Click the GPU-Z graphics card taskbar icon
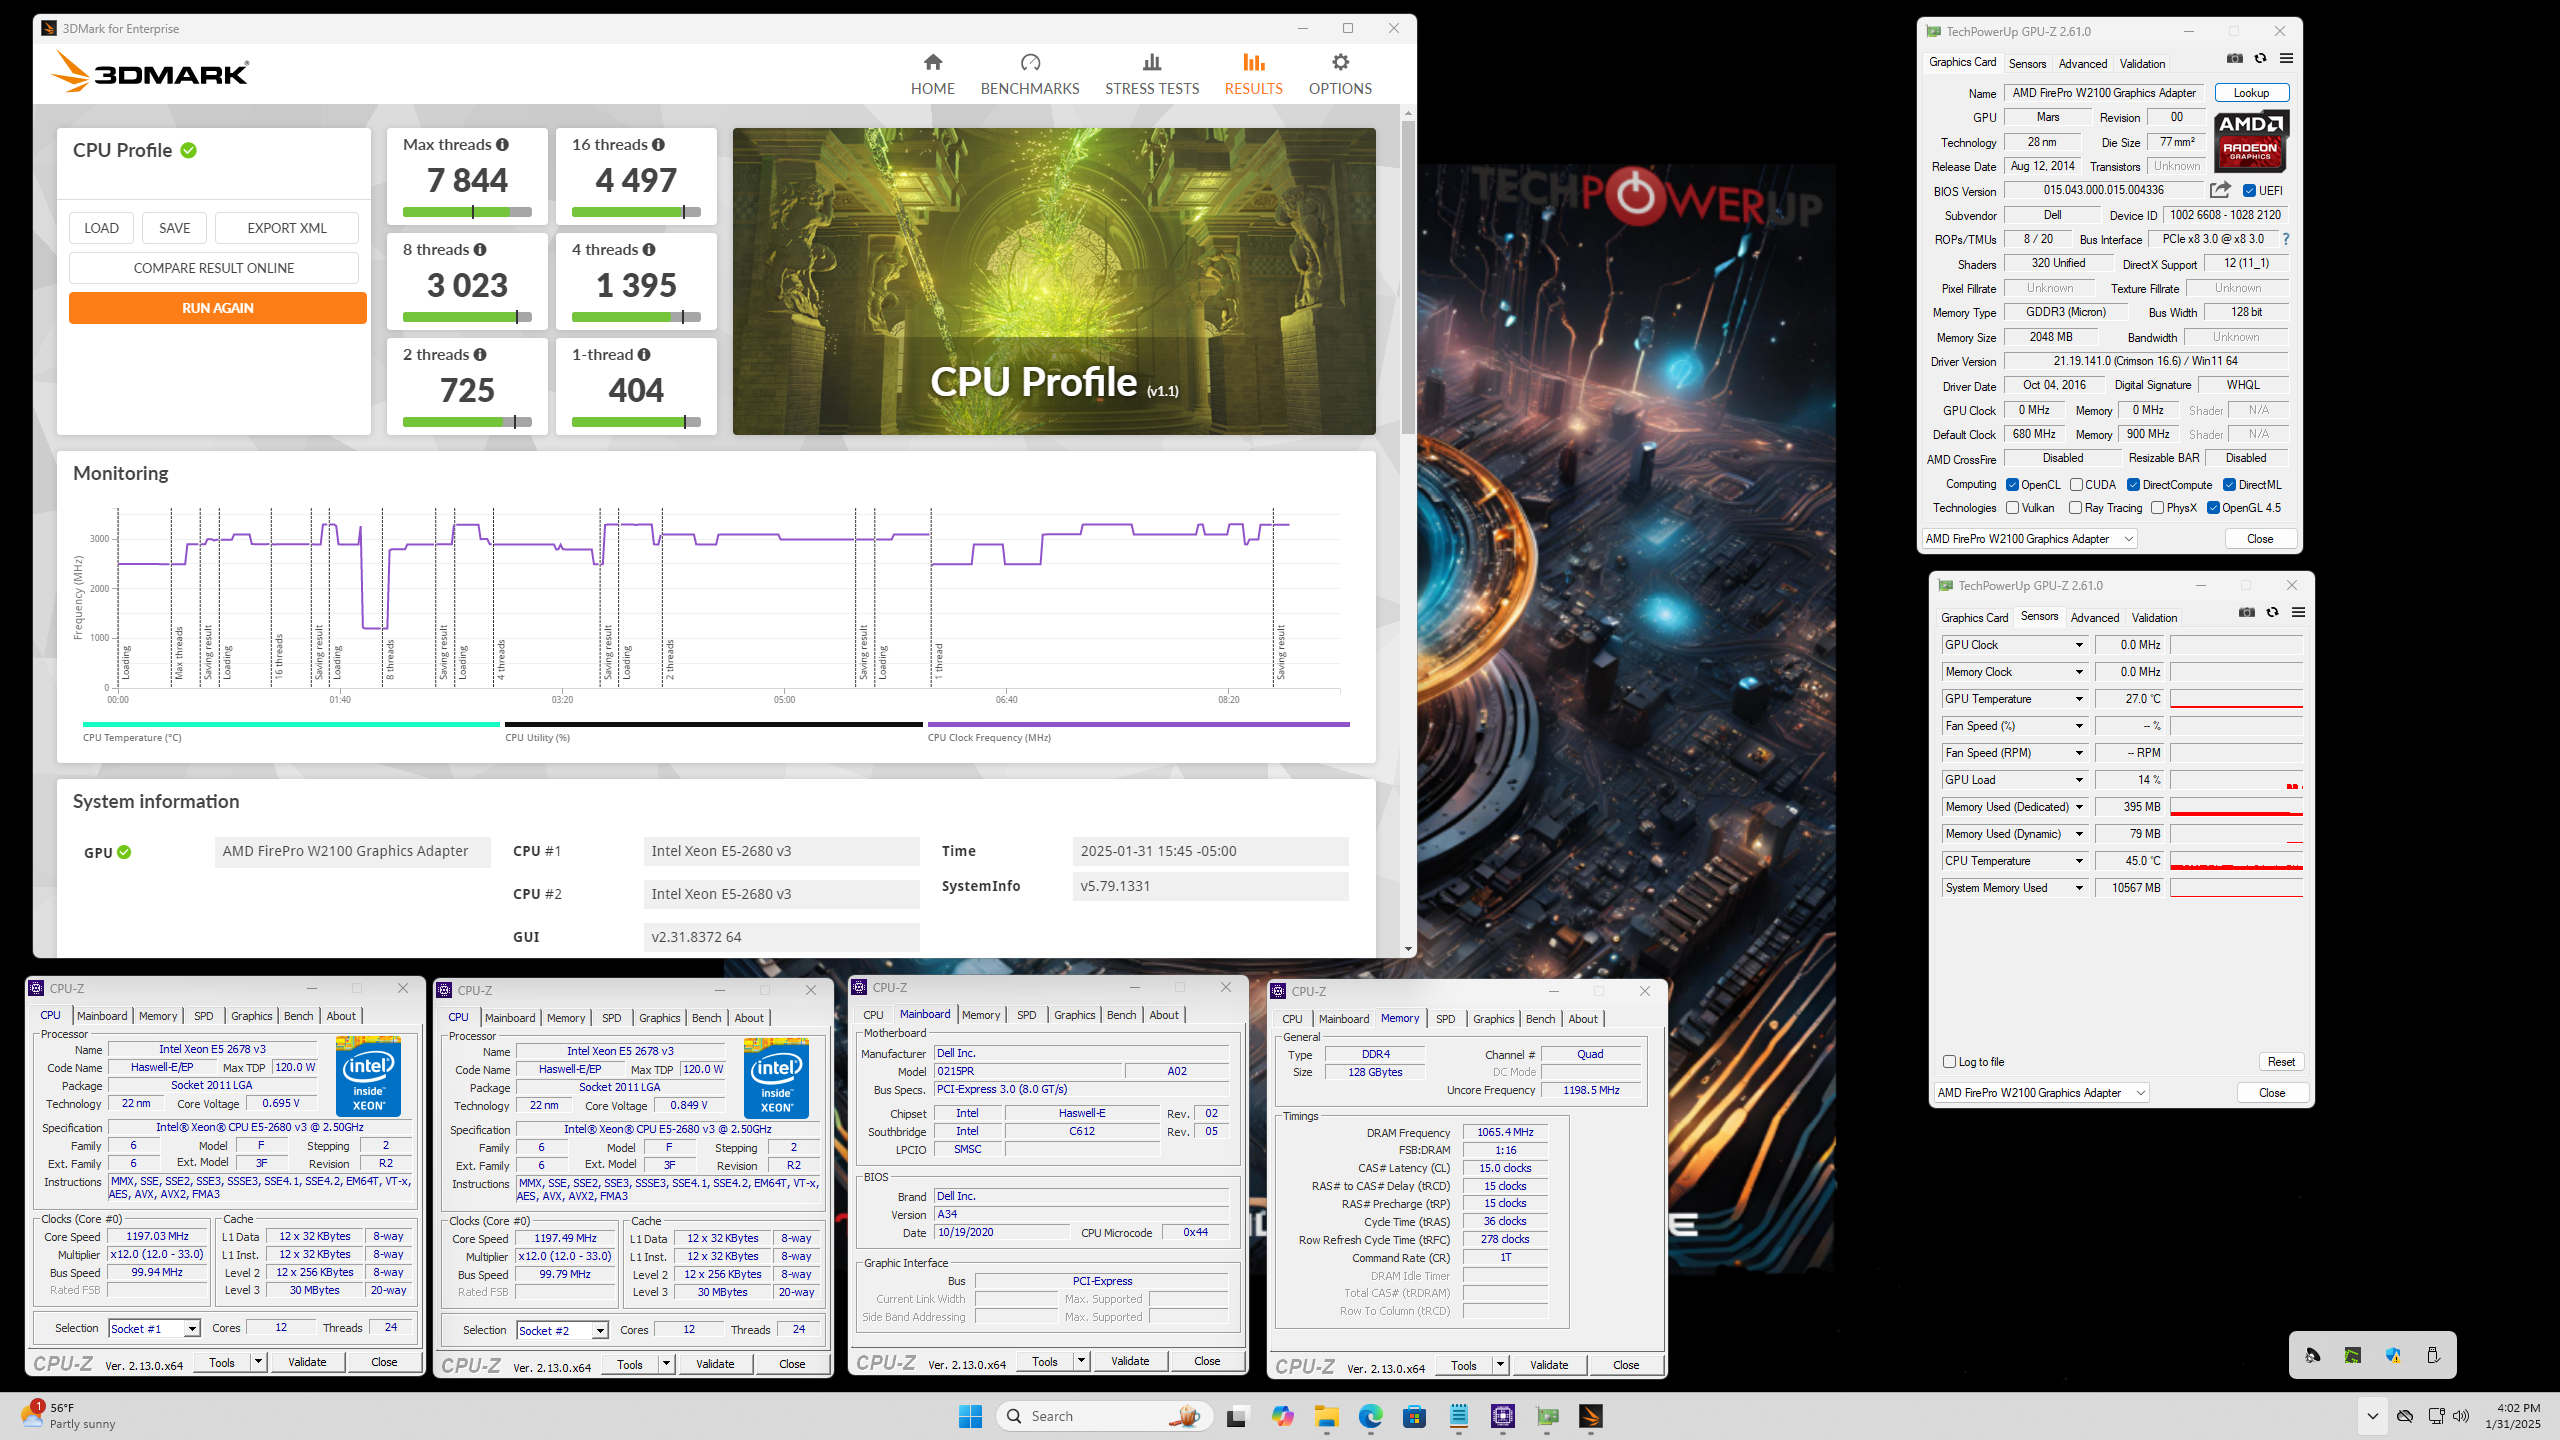The image size is (2560, 1440). (1547, 1416)
